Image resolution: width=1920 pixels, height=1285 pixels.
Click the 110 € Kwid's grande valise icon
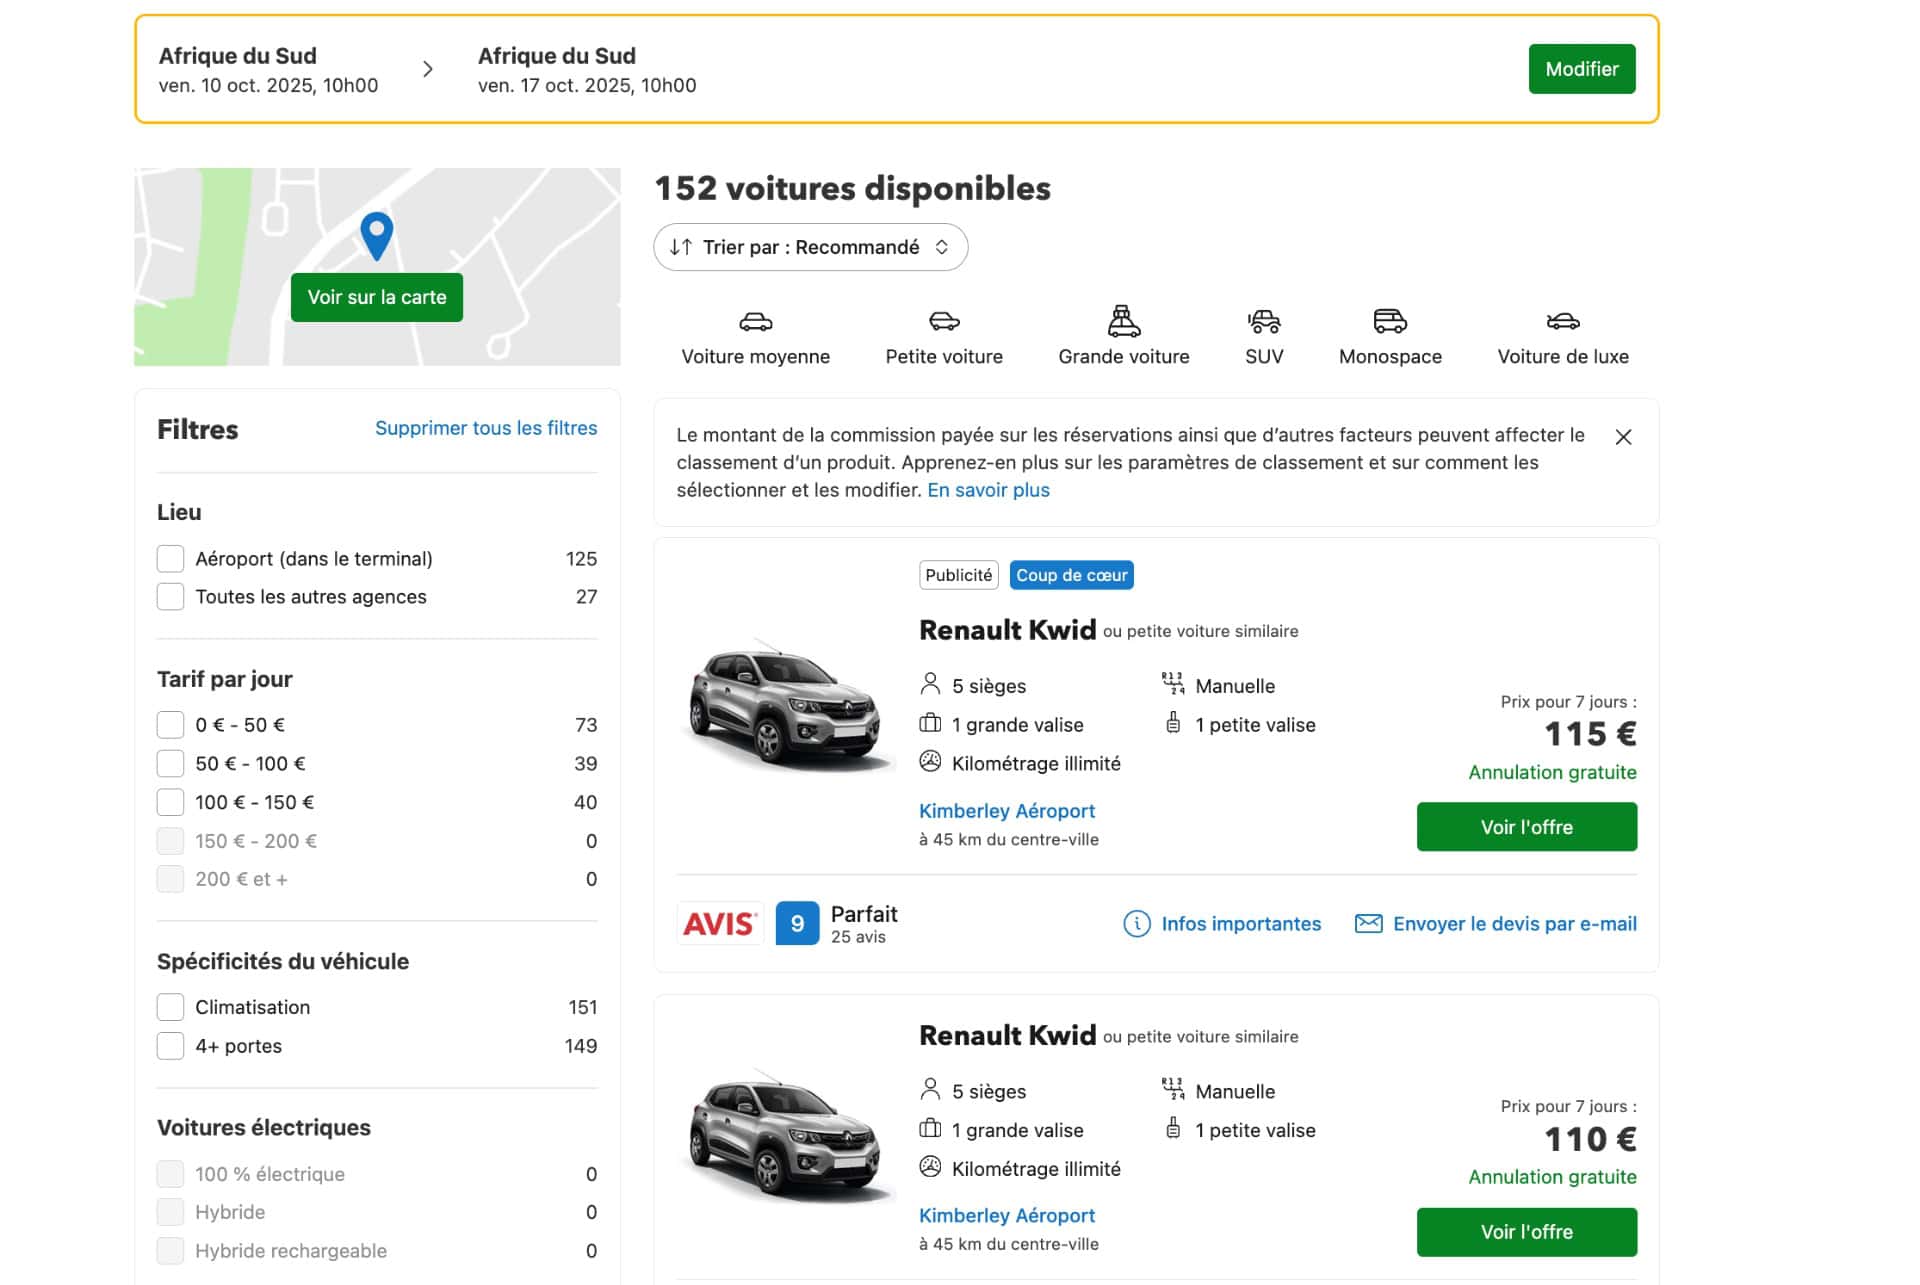pos(930,1128)
